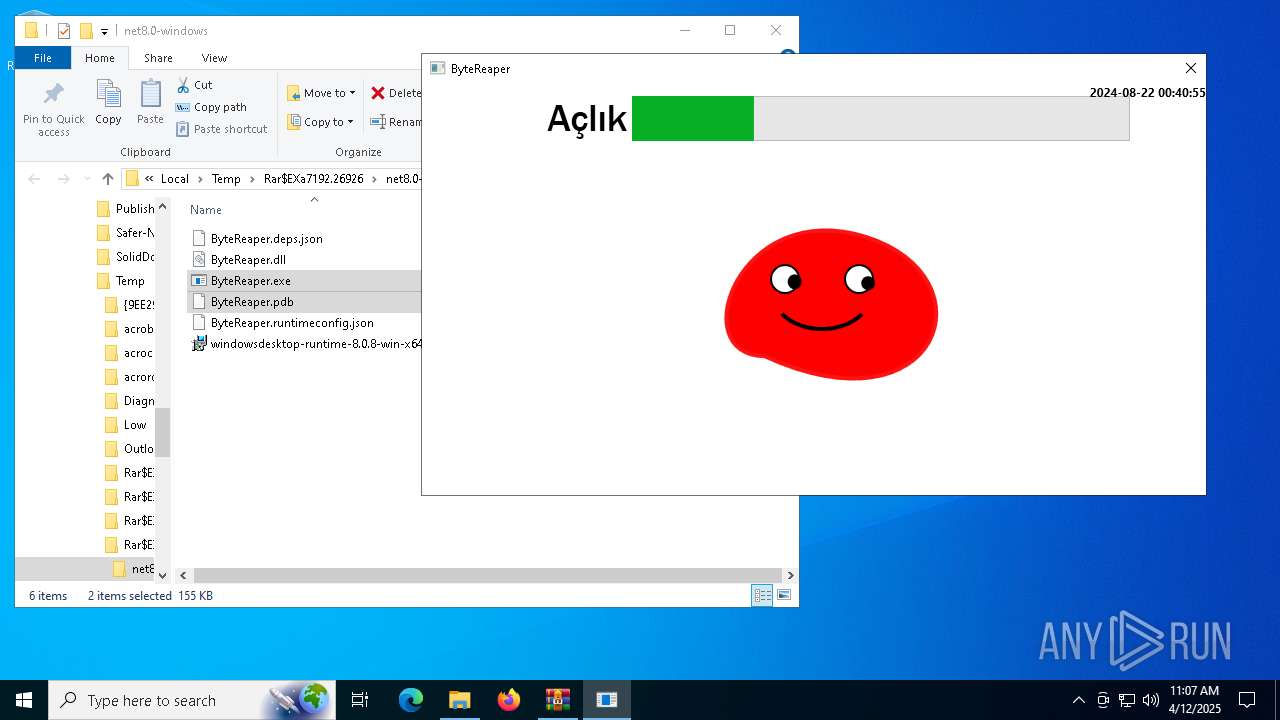Click the volume speaker tray icon

(1150, 700)
